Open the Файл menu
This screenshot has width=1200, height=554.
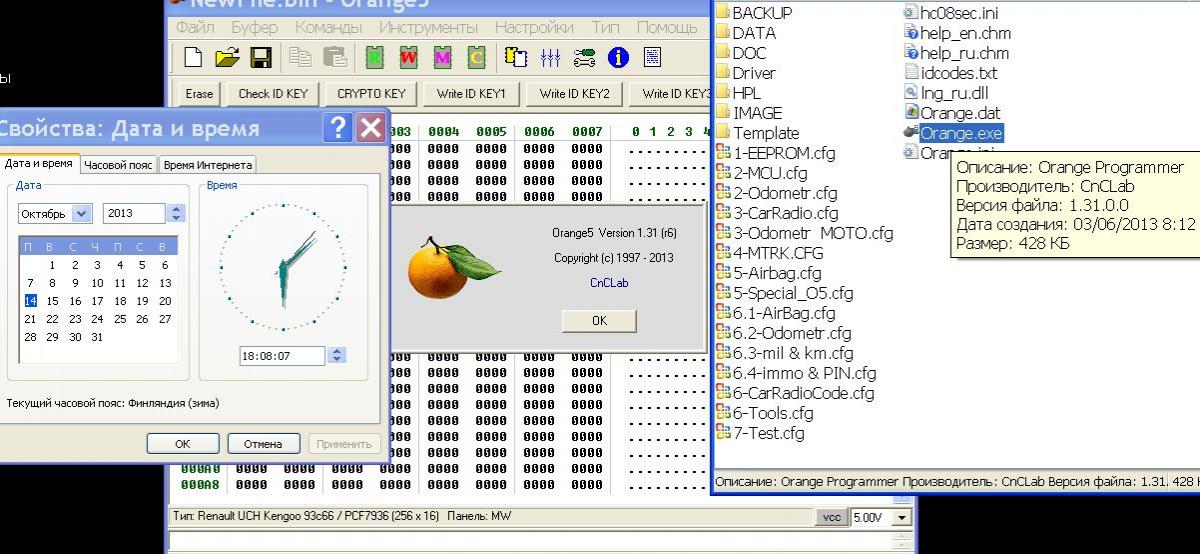pos(195,27)
